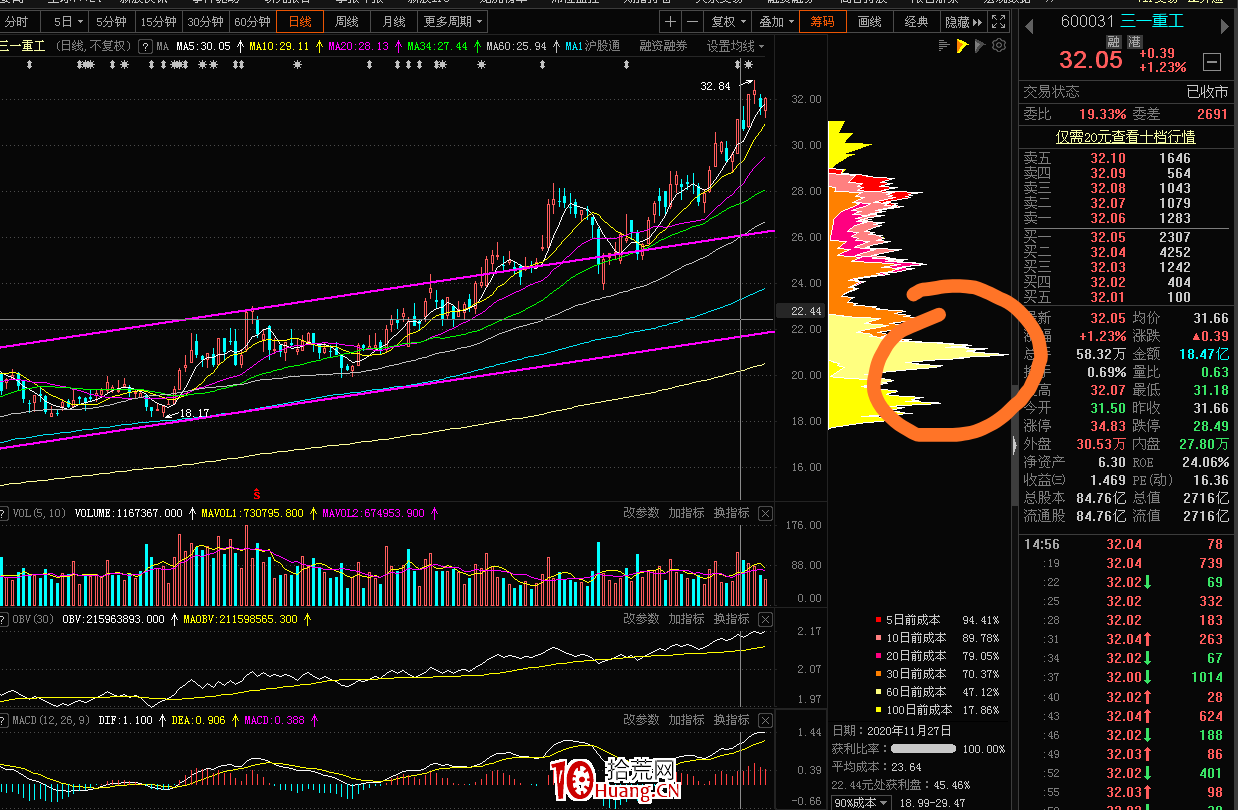Toggle the 筹码 chip distribution panel

[x=822, y=21]
